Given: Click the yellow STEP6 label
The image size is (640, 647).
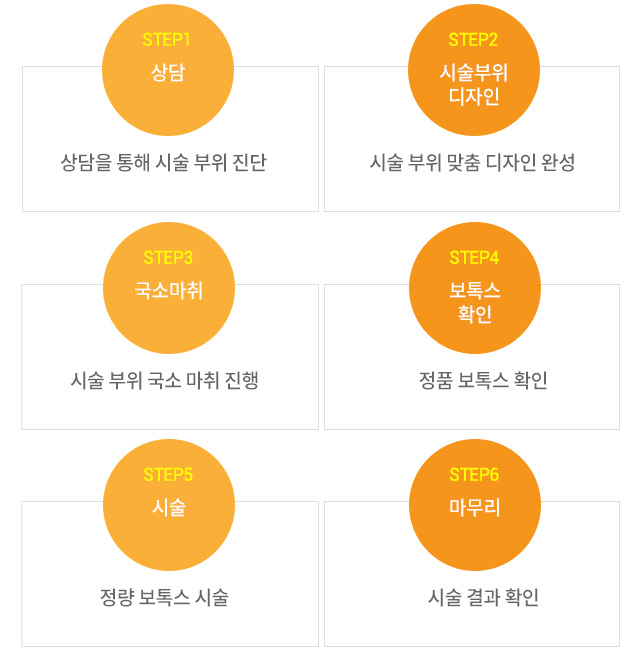Looking at the screenshot, I should (474, 475).
